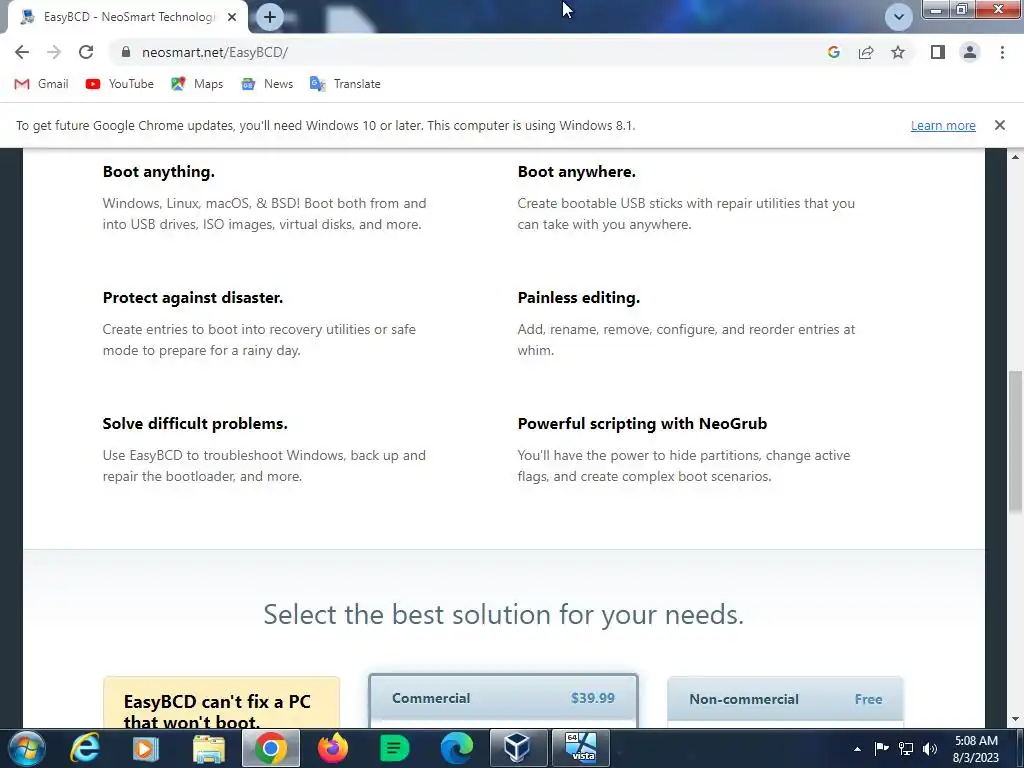Click the forward navigation arrow
Viewport: 1024px width, 768px height.
(x=54, y=52)
